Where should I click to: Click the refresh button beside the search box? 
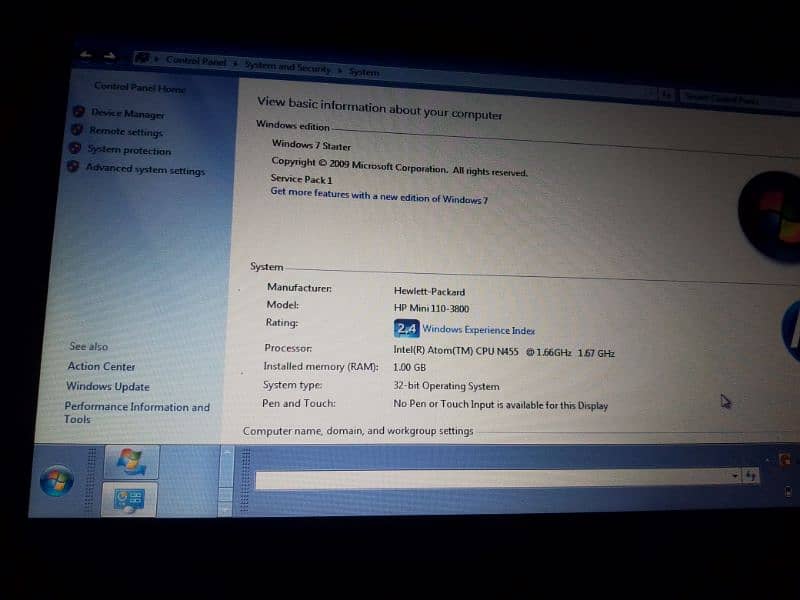click(x=666, y=94)
